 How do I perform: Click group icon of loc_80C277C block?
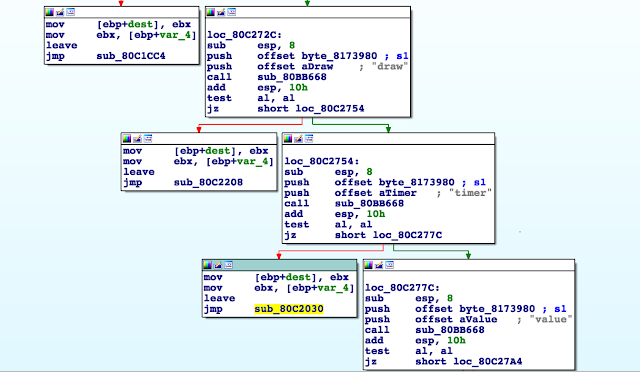tap(389, 265)
